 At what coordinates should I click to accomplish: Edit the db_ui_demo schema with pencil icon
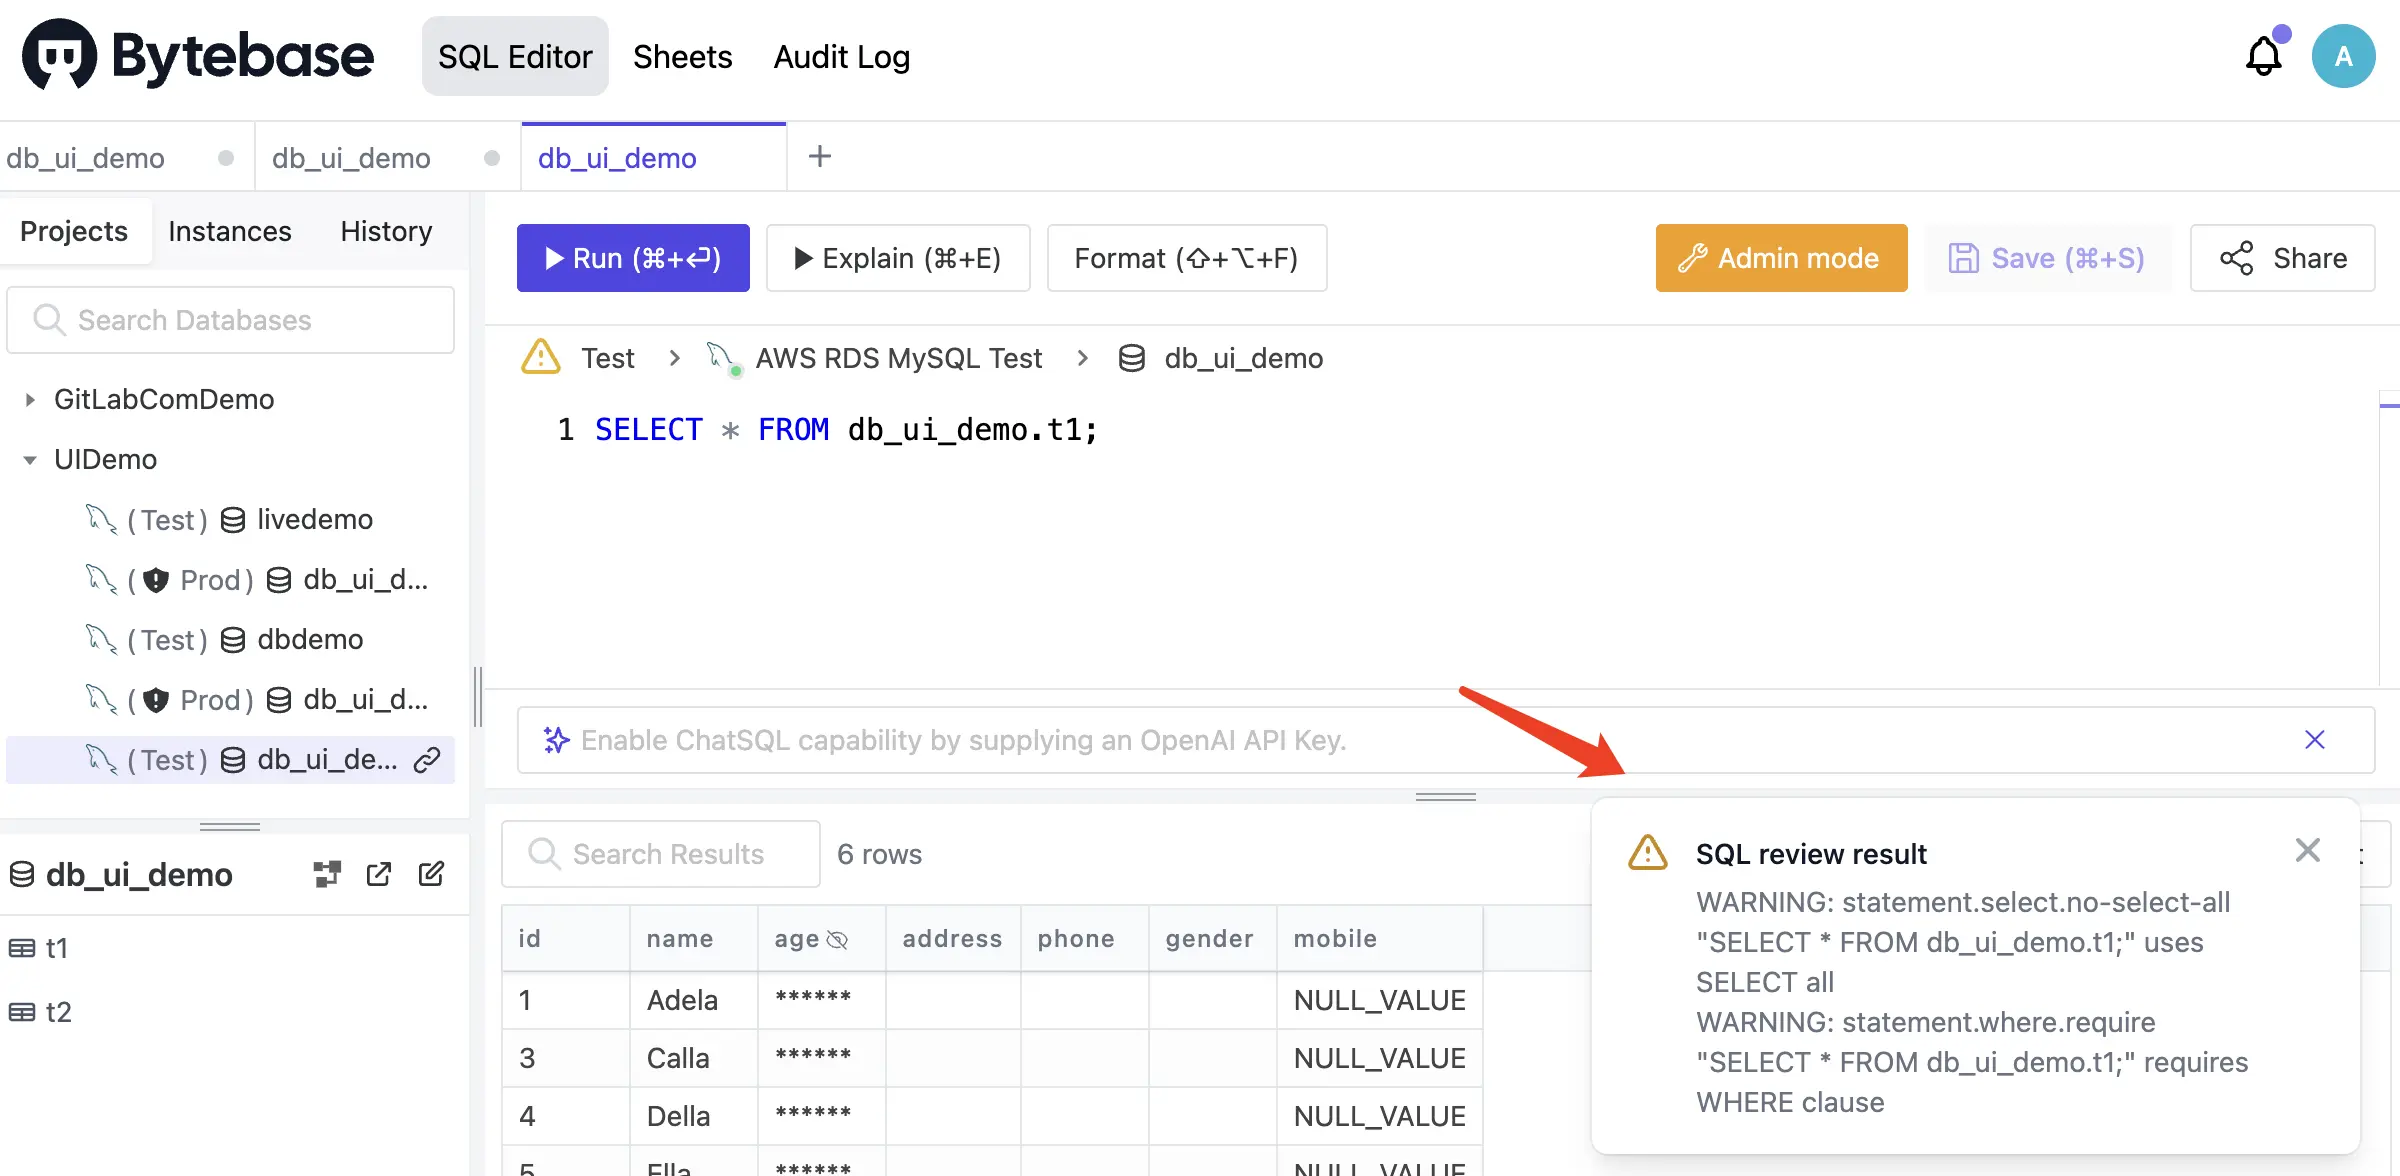[x=431, y=873]
